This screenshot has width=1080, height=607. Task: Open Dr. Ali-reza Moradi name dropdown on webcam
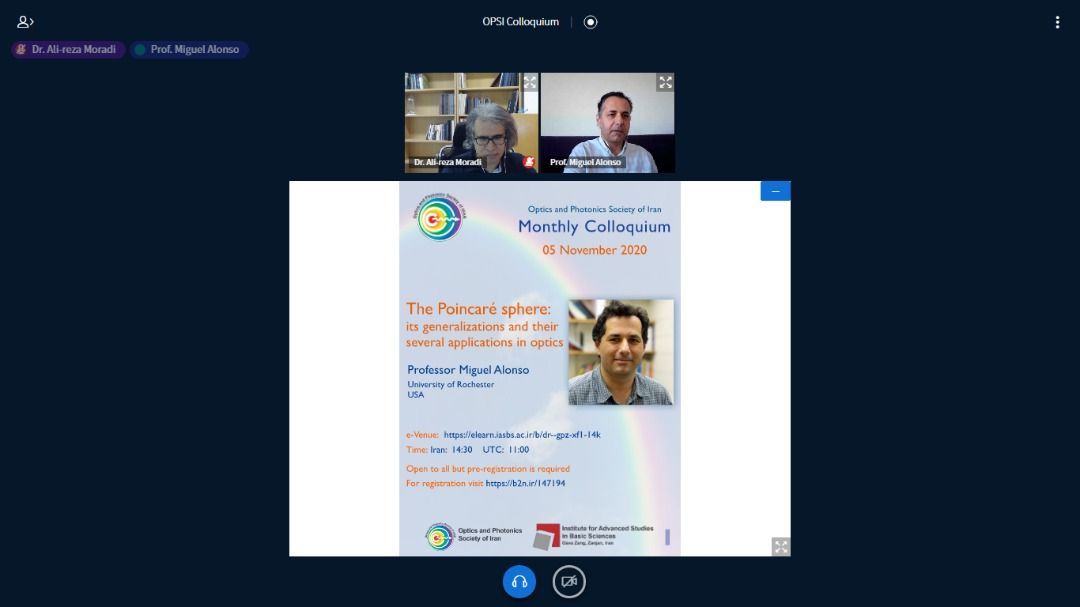(448, 162)
